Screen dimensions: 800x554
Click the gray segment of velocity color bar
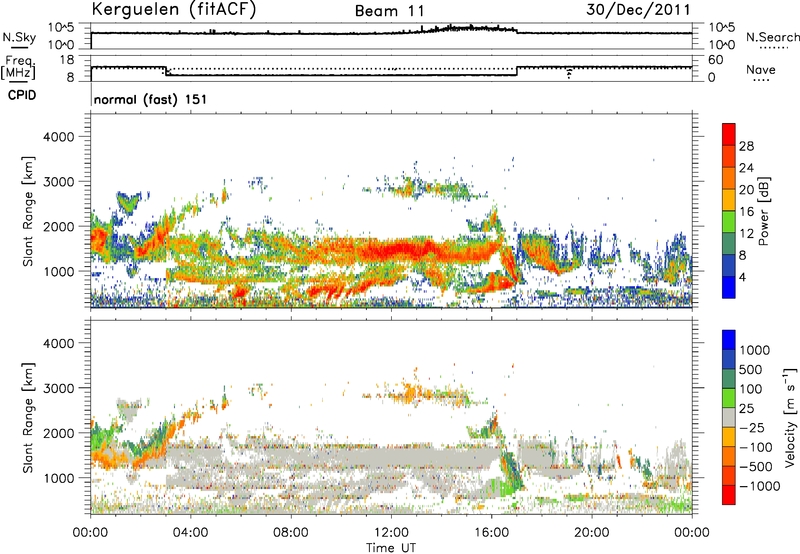click(x=729, y=417)
